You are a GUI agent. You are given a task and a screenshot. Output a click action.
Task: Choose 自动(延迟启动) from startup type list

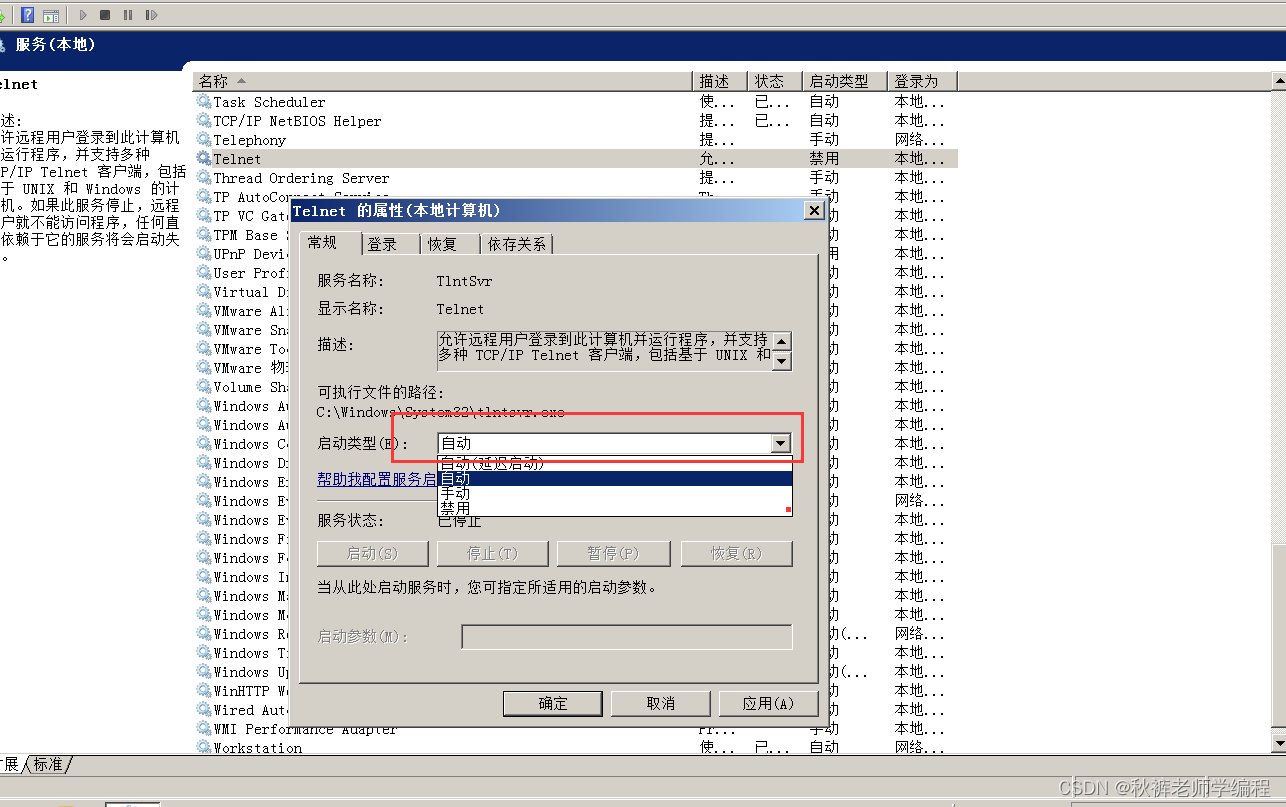[614, 463]
